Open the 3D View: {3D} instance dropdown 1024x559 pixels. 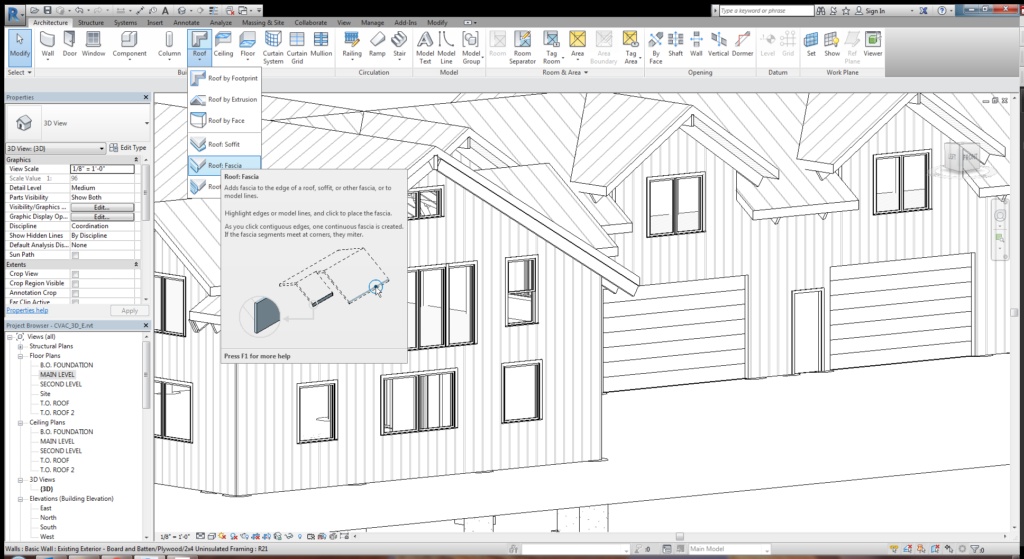pyautogui.click(x=56, y=148)
